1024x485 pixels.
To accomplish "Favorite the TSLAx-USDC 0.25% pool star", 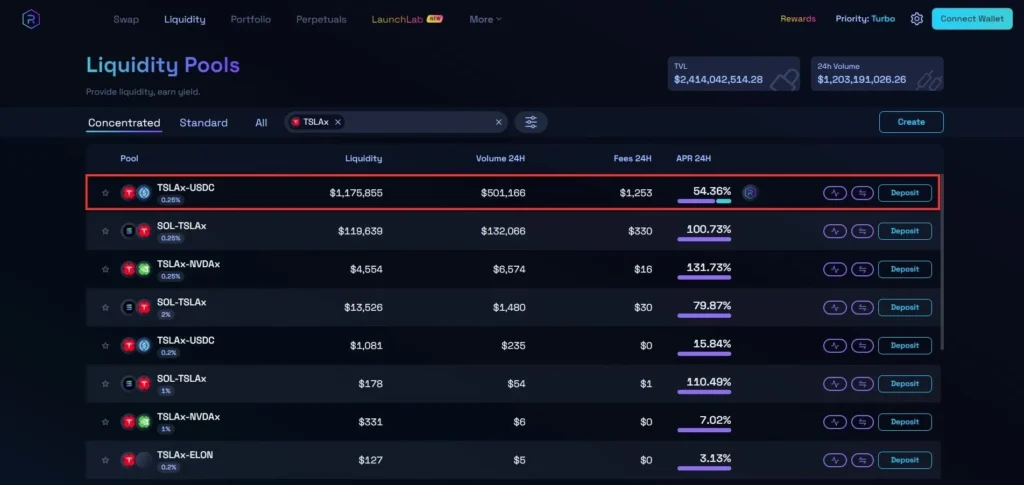I will click(x=105, y=193).
